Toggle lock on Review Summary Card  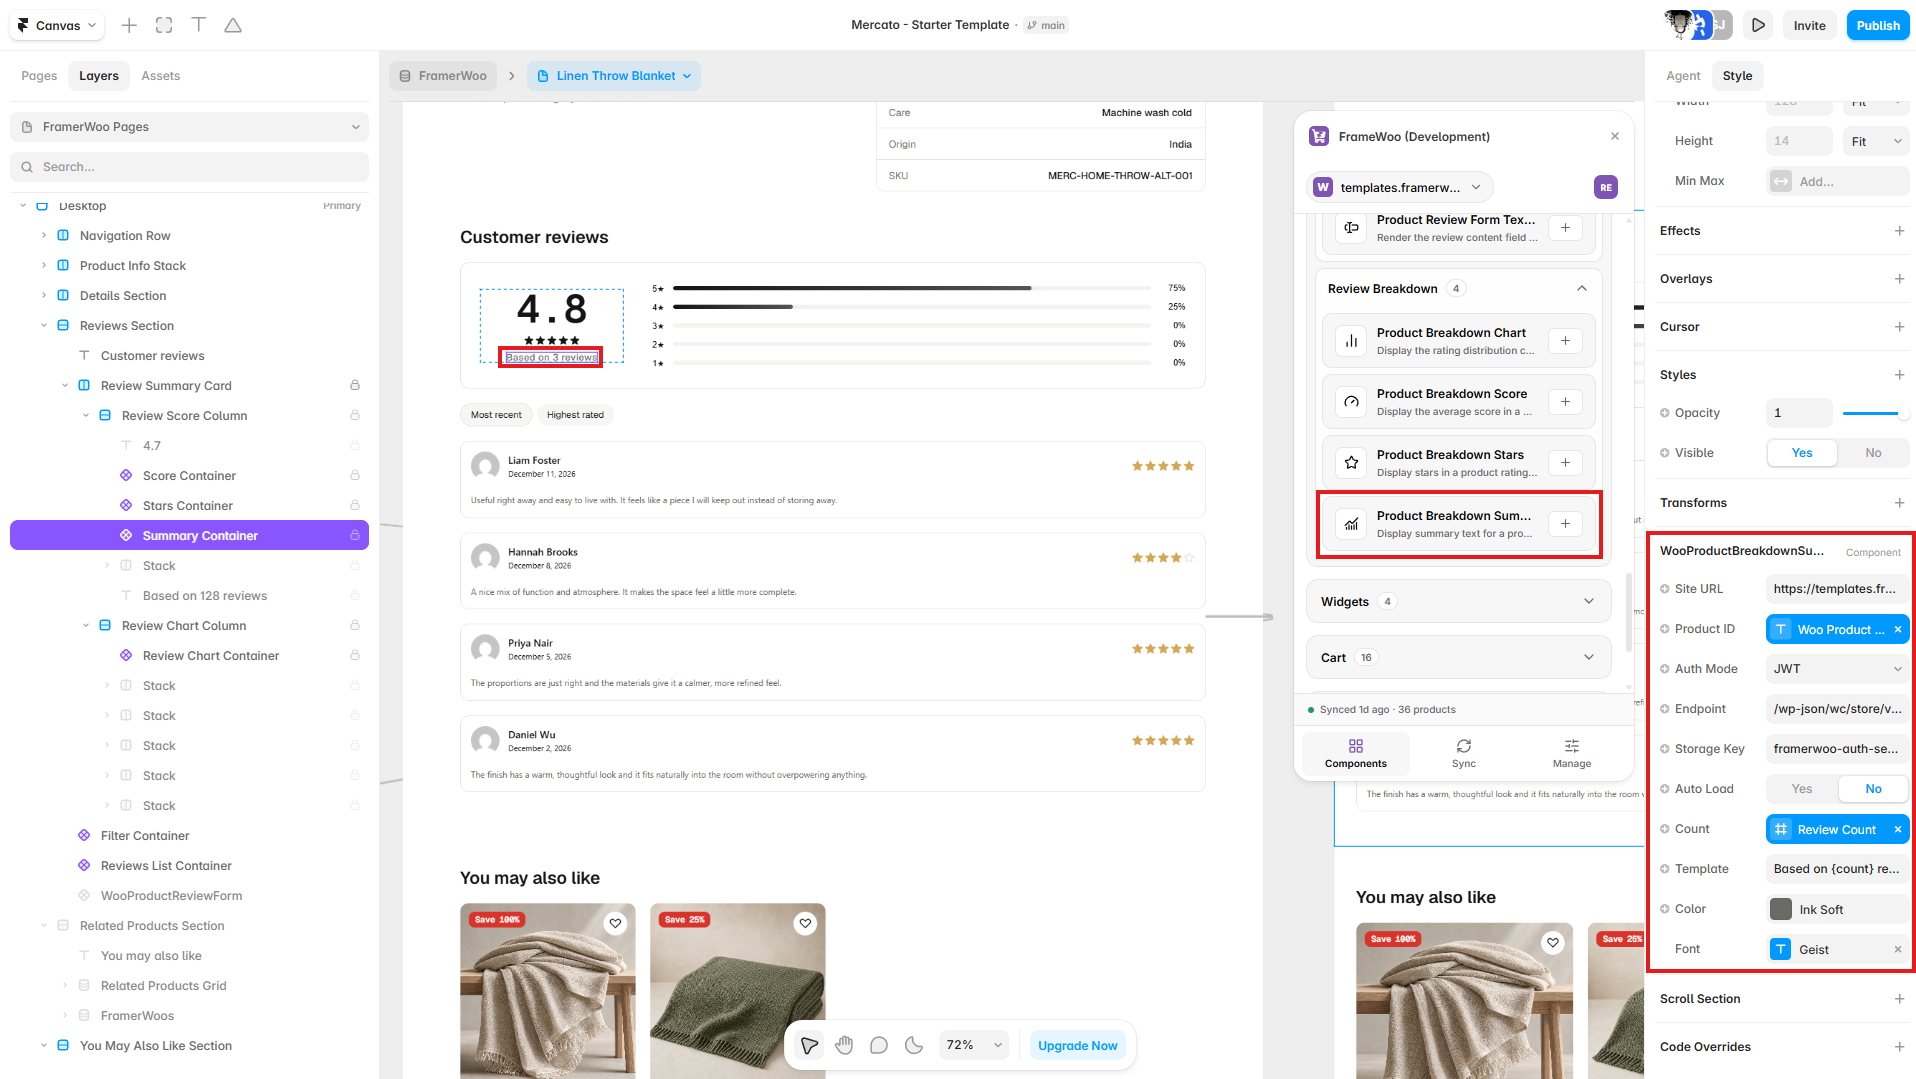pos(355,385)
